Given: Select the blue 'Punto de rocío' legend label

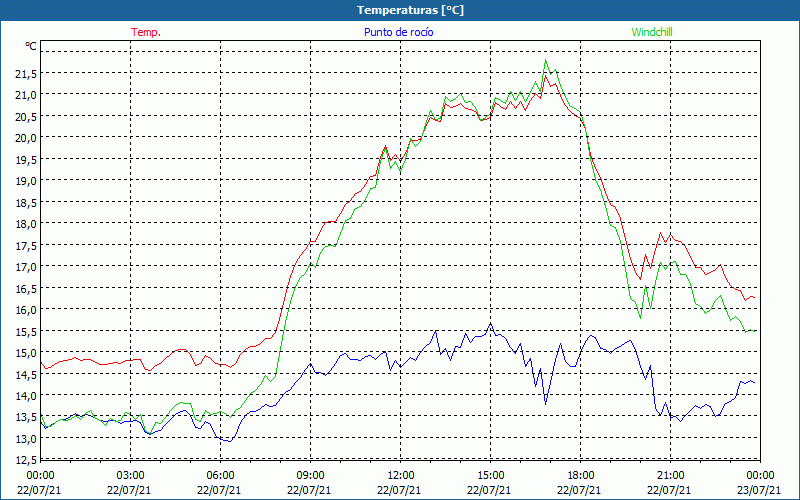Looking at the screenshot, I should pyautogui.click(x=398, y=32).
